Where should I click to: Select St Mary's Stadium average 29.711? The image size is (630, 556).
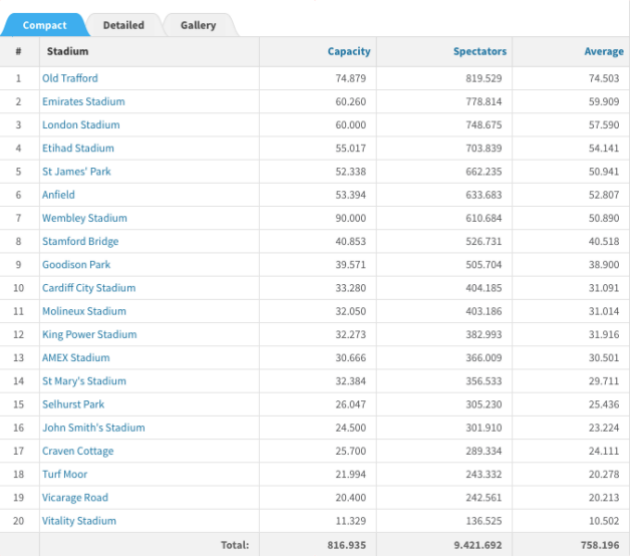click(604, 381)
